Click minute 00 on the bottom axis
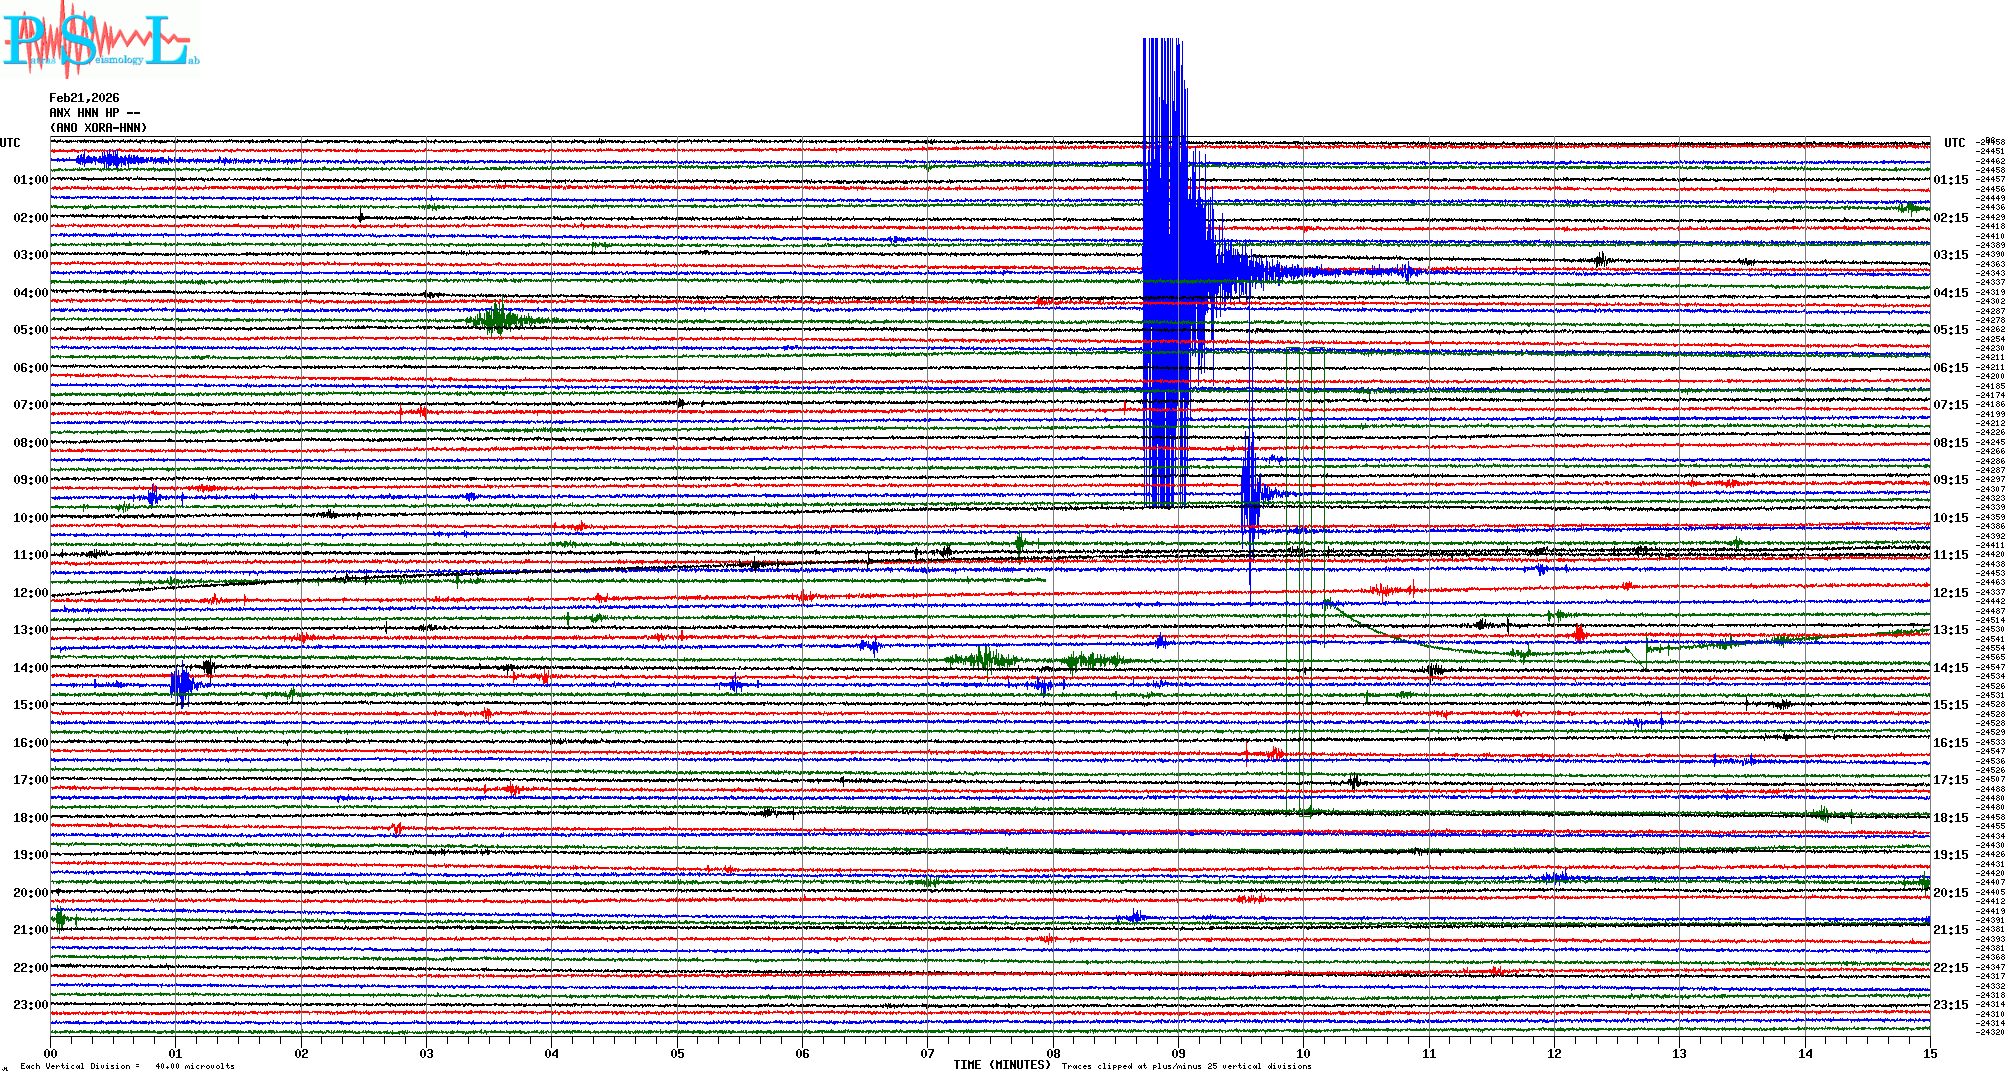 51,1053
